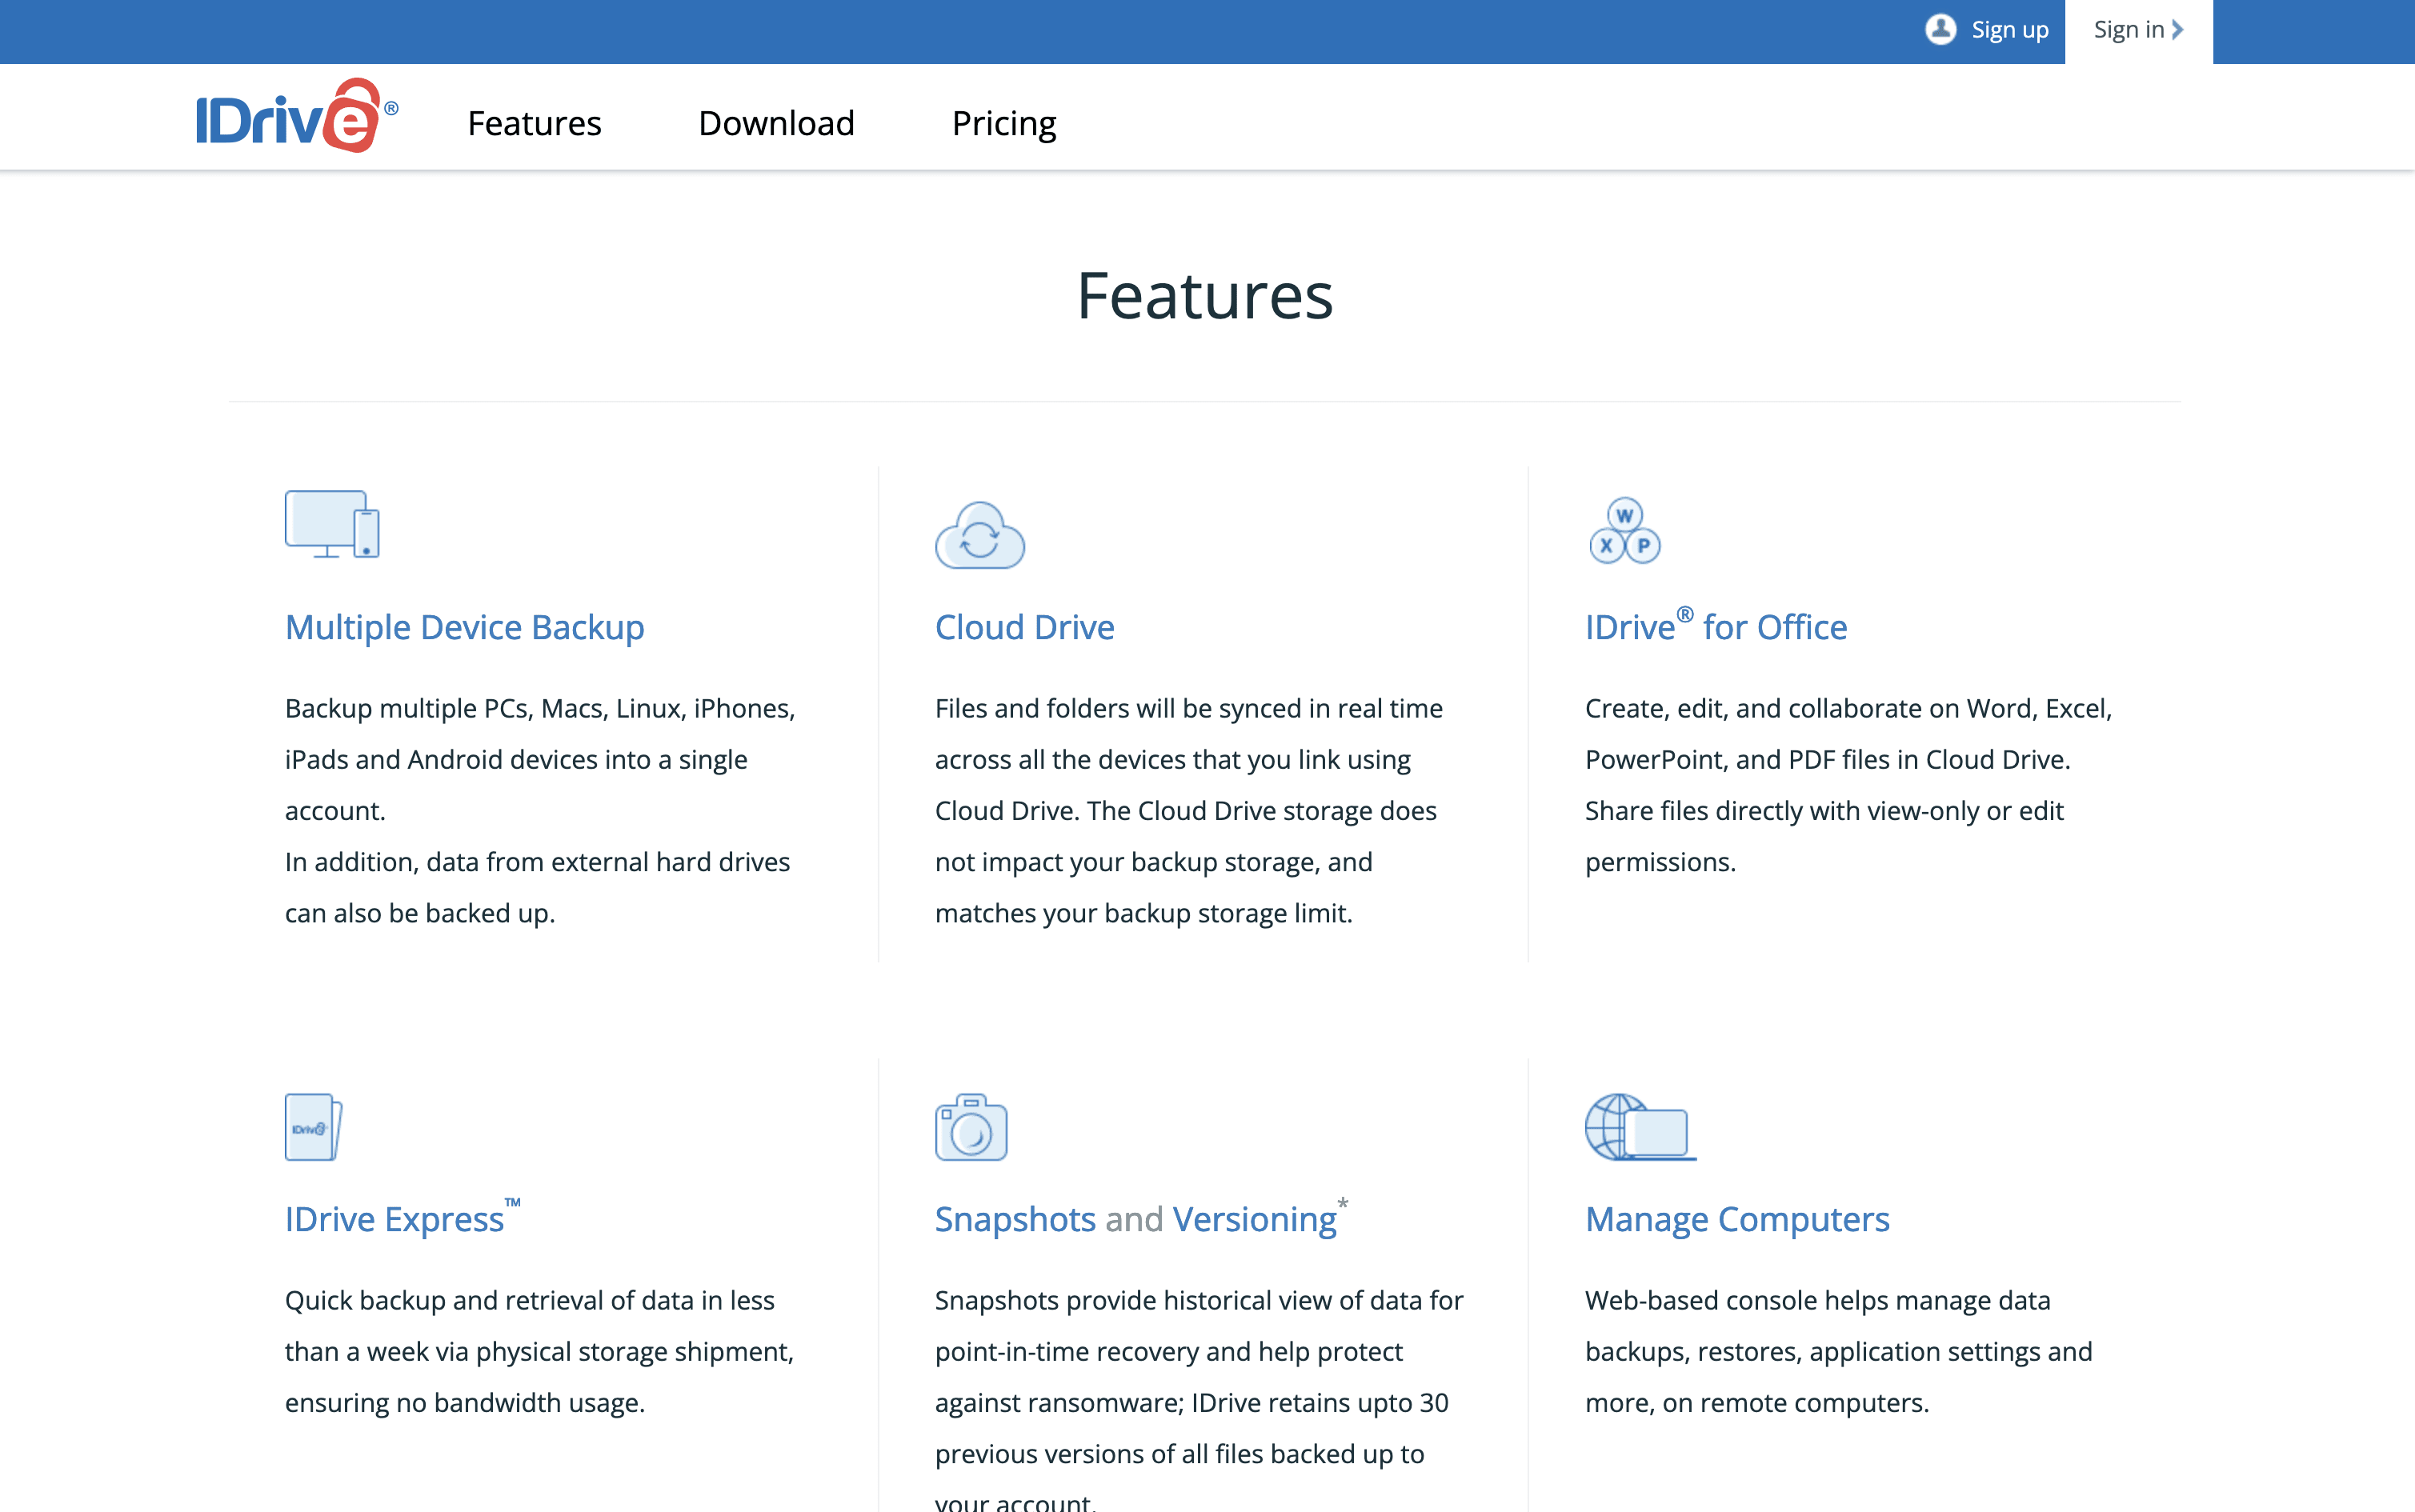Screen dimensions: 2415x1512
Task: Click the text 'Share files directly with view-only or edit'
Action: point(1824,811)
